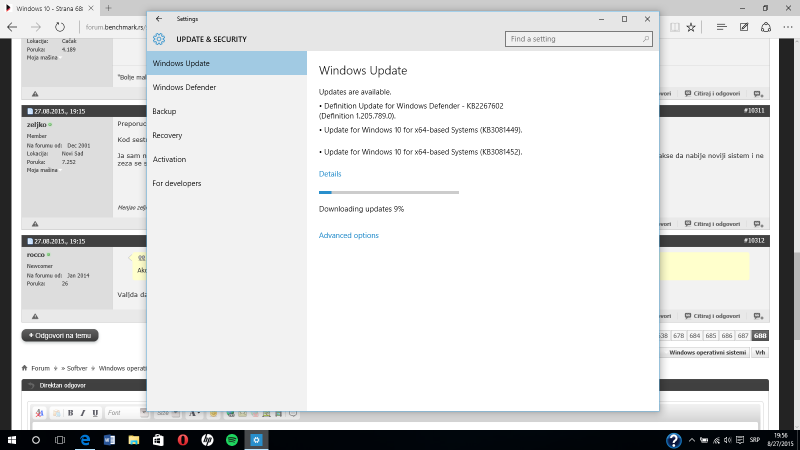Open zeljko's user profile link
The image size is (800, 450).
point(36,124)
